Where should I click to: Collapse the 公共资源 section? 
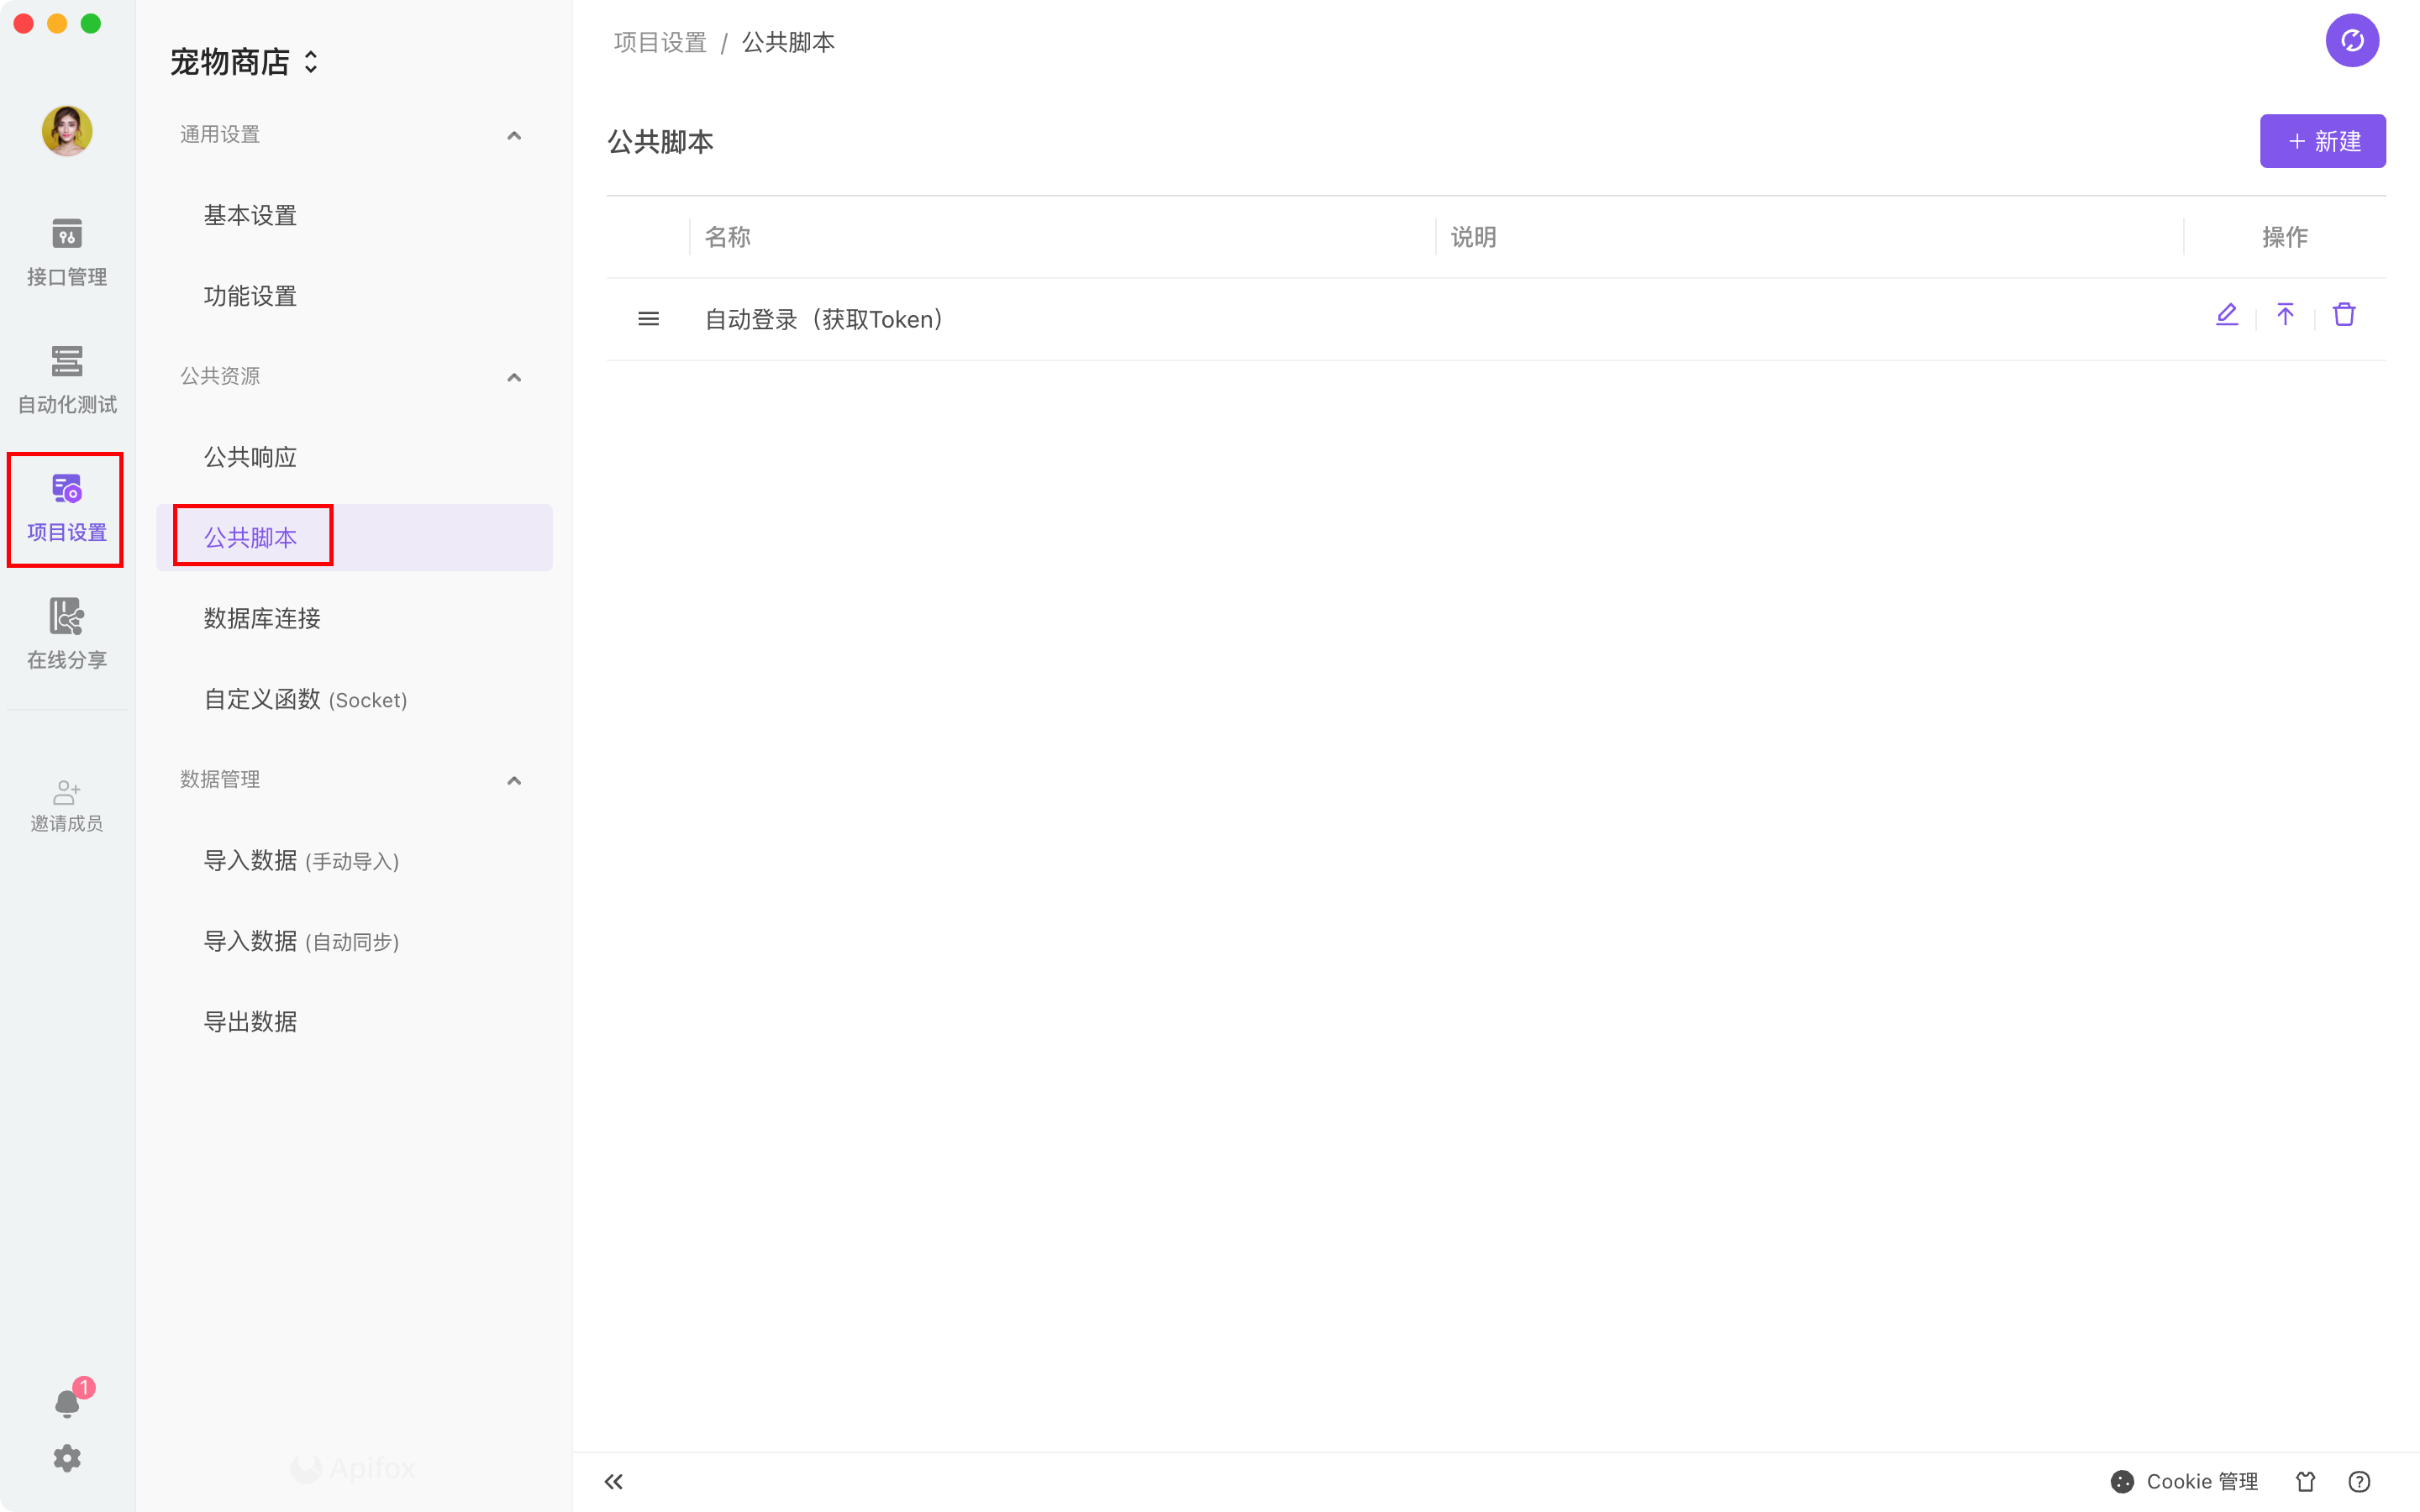(x=514, y=377)
